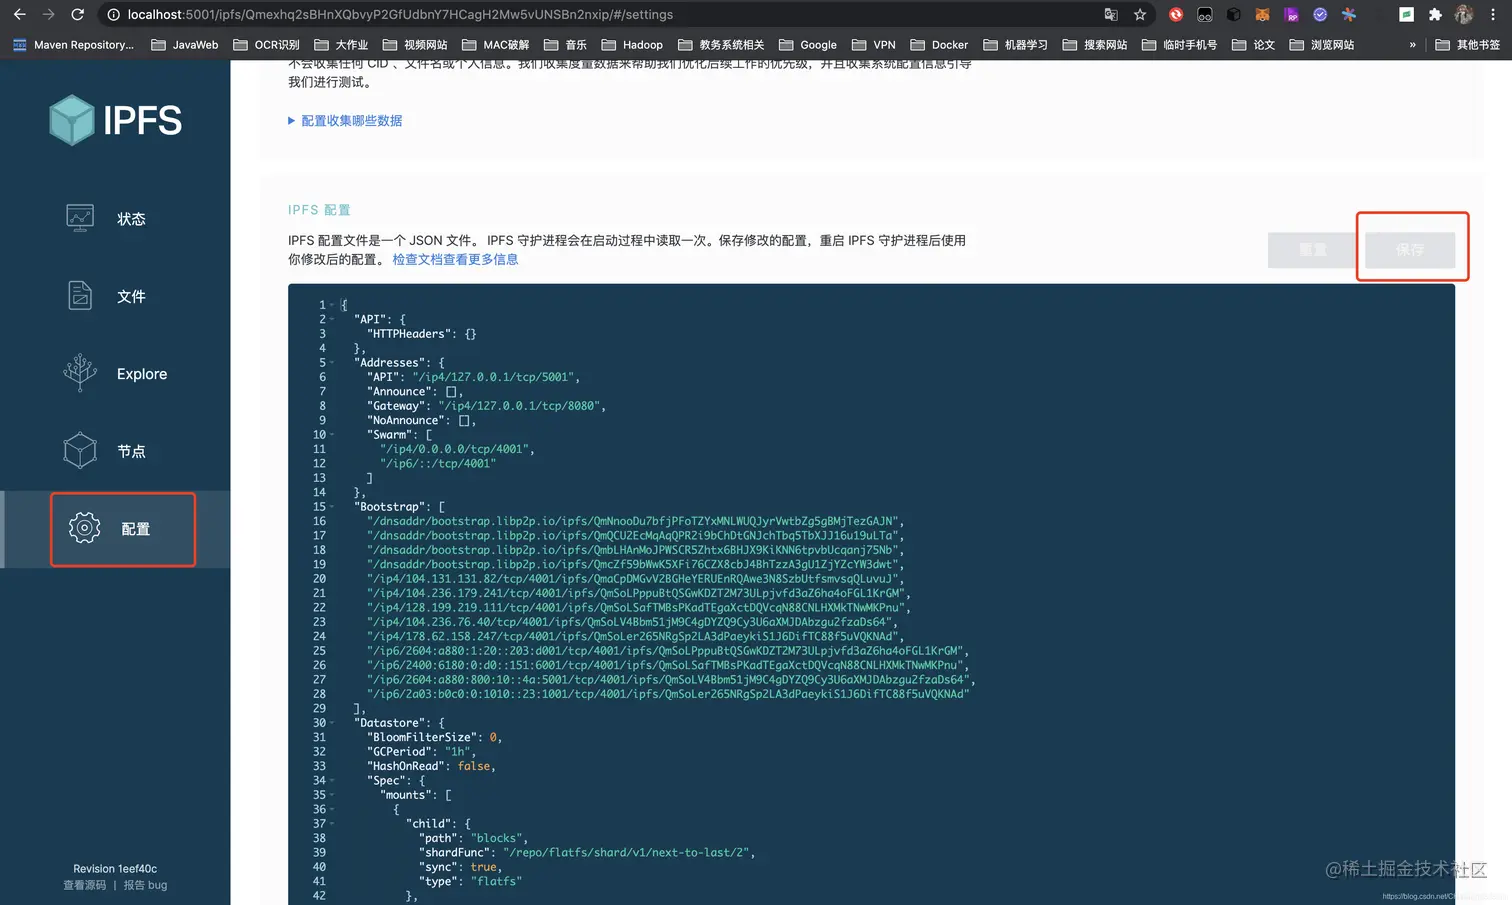Click the Google Translate icon in address bar
The height and width of the screenshot is (905, 1512).
[x=1111, y=14]
